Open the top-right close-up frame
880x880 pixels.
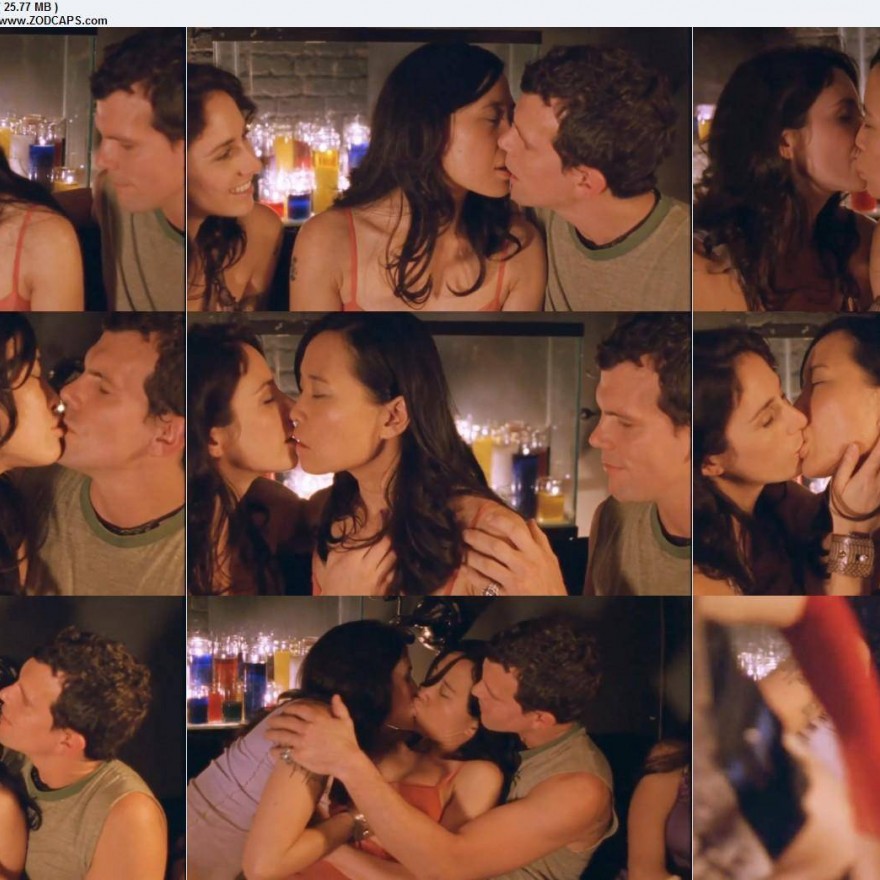pyautogui.click(x=786, y=169)
